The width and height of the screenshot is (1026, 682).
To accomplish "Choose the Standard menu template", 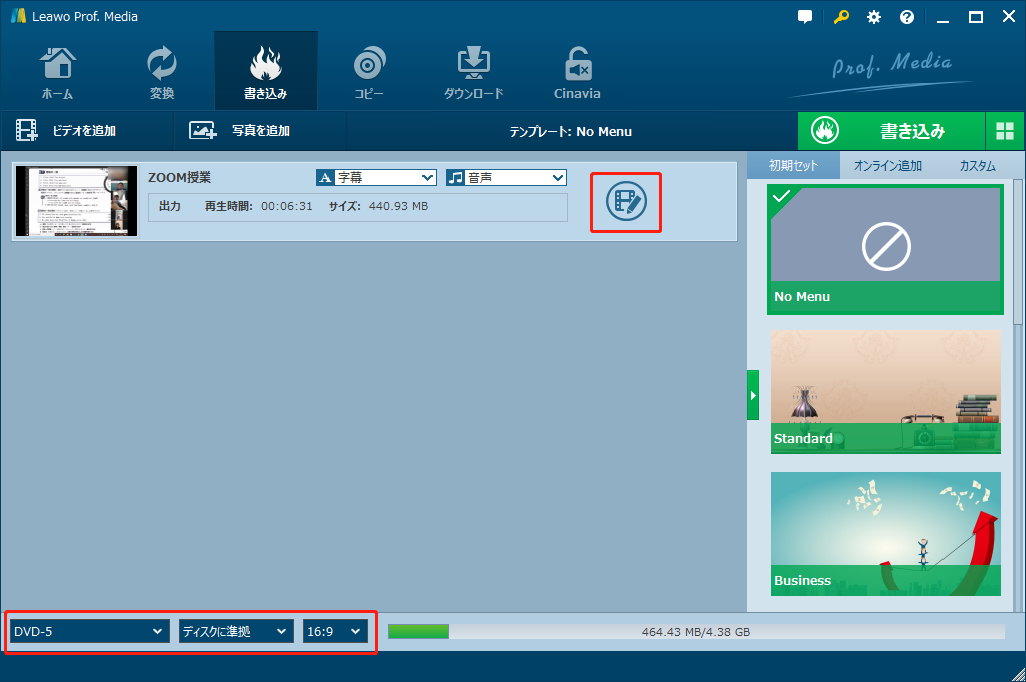I will (x=885, y=391).
